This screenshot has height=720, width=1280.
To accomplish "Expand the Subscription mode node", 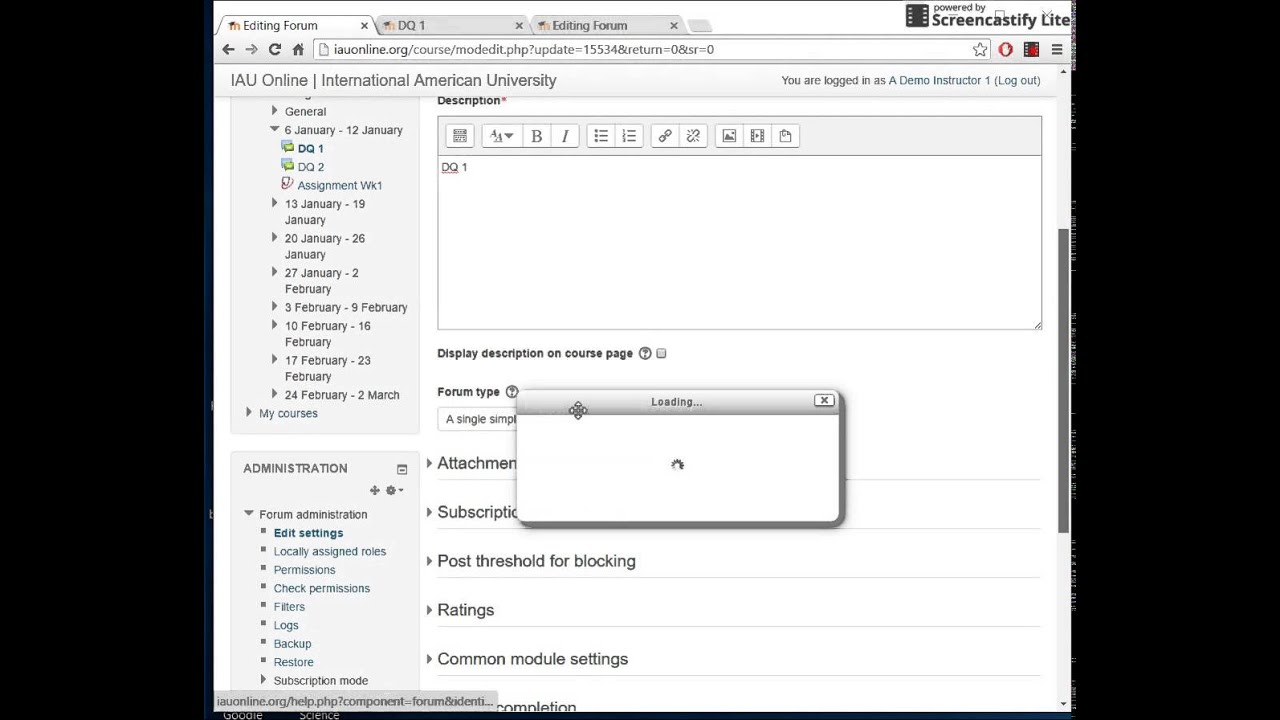I will (x=264, y=680).
